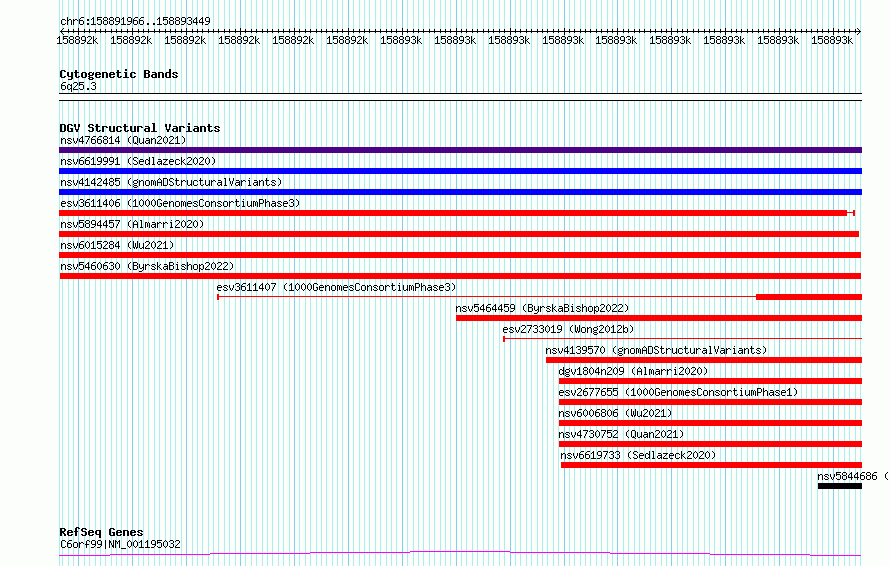Click the nsv5460630 (ByrskaBishop2022) label
Image resolution: width=890 pixels, height=566 pixels.
coord(147,266)
